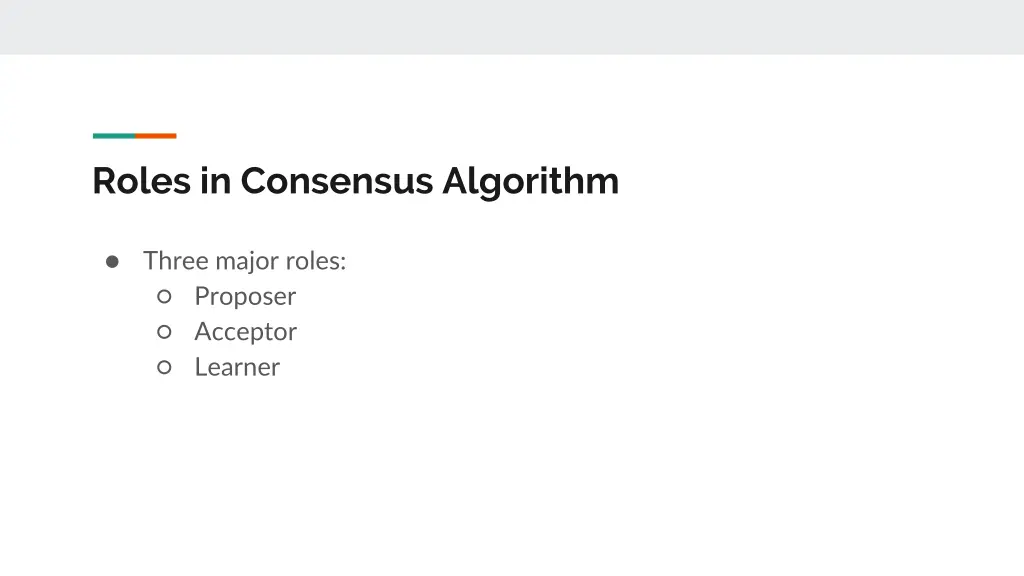Click the letter P starting Proposer
Viewport: 1024px width, 576px height.
[201, 296]
